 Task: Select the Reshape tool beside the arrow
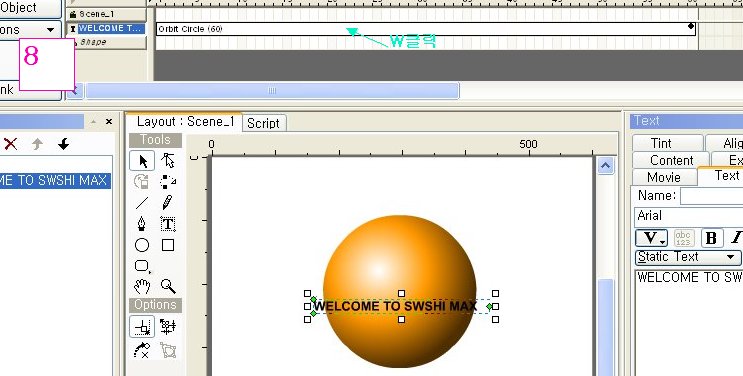point(168,161)
